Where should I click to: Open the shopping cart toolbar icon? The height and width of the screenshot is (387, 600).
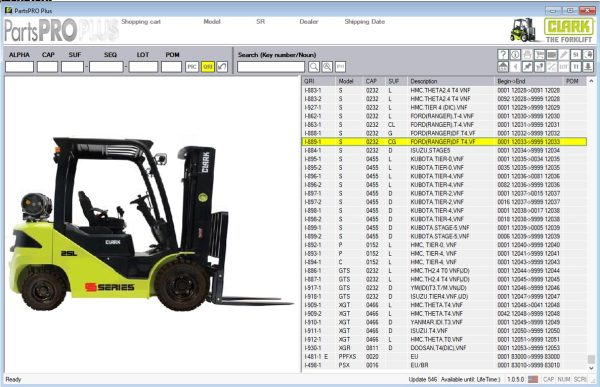[x=540, y=55]
